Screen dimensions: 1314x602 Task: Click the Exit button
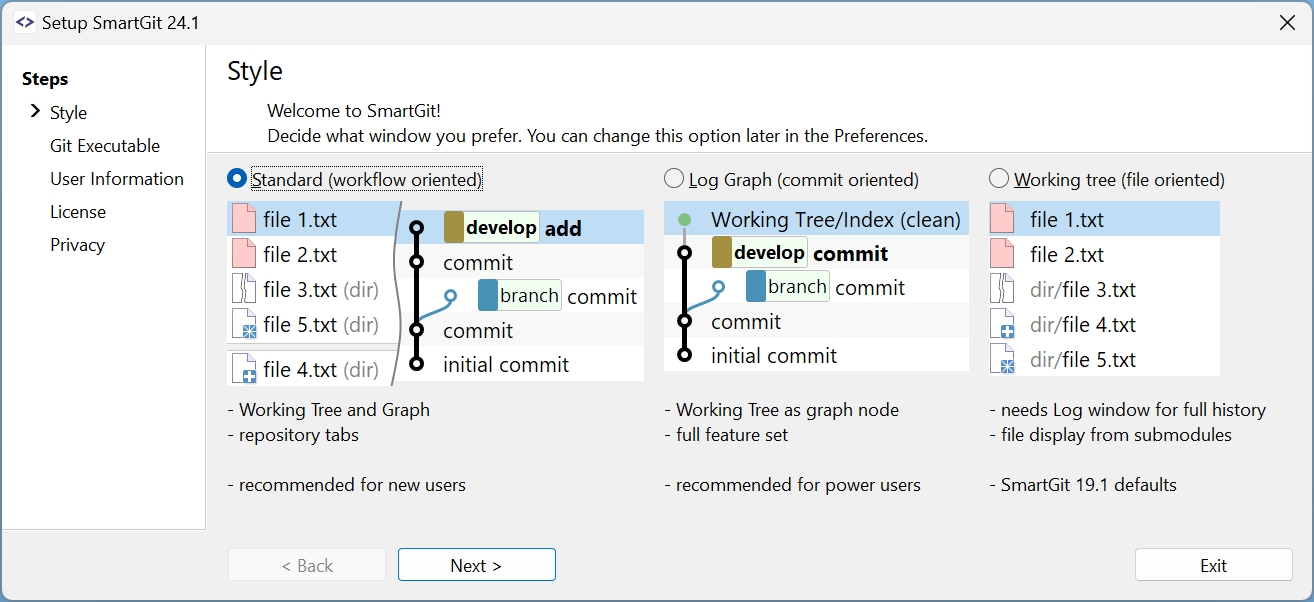coord(1213,564)
